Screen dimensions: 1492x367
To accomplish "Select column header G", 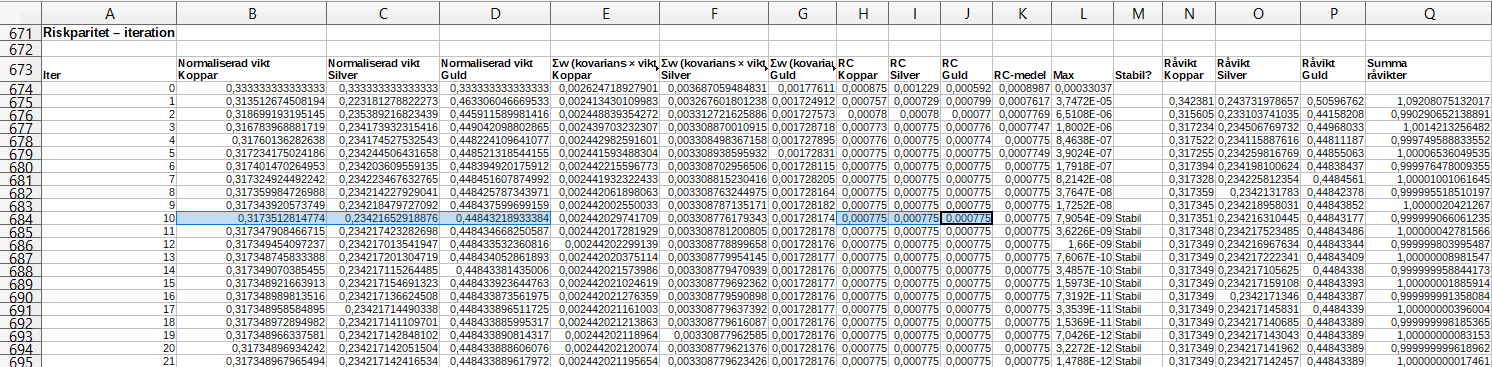I will pos(803,12).
